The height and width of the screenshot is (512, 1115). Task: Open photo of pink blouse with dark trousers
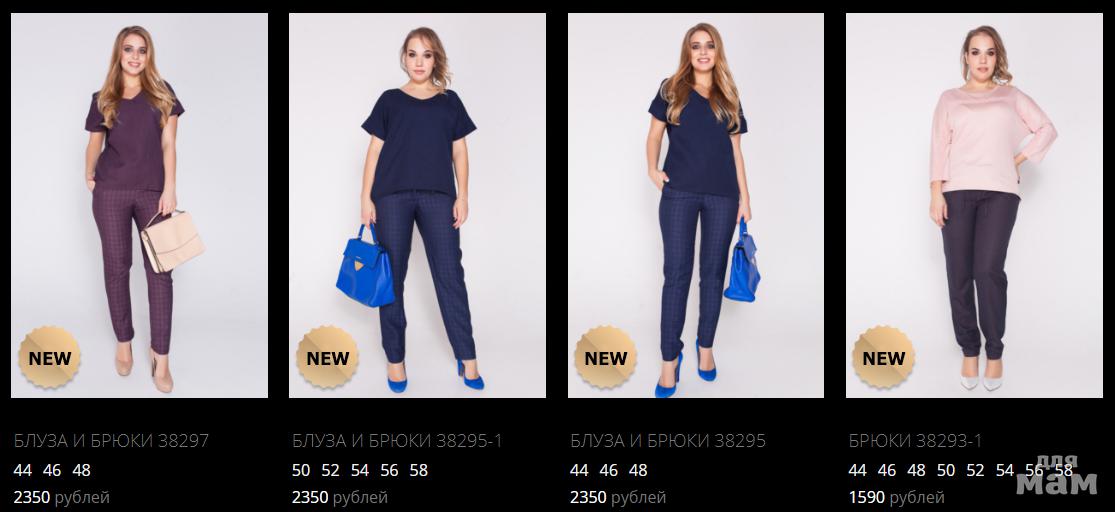point(974,206)
